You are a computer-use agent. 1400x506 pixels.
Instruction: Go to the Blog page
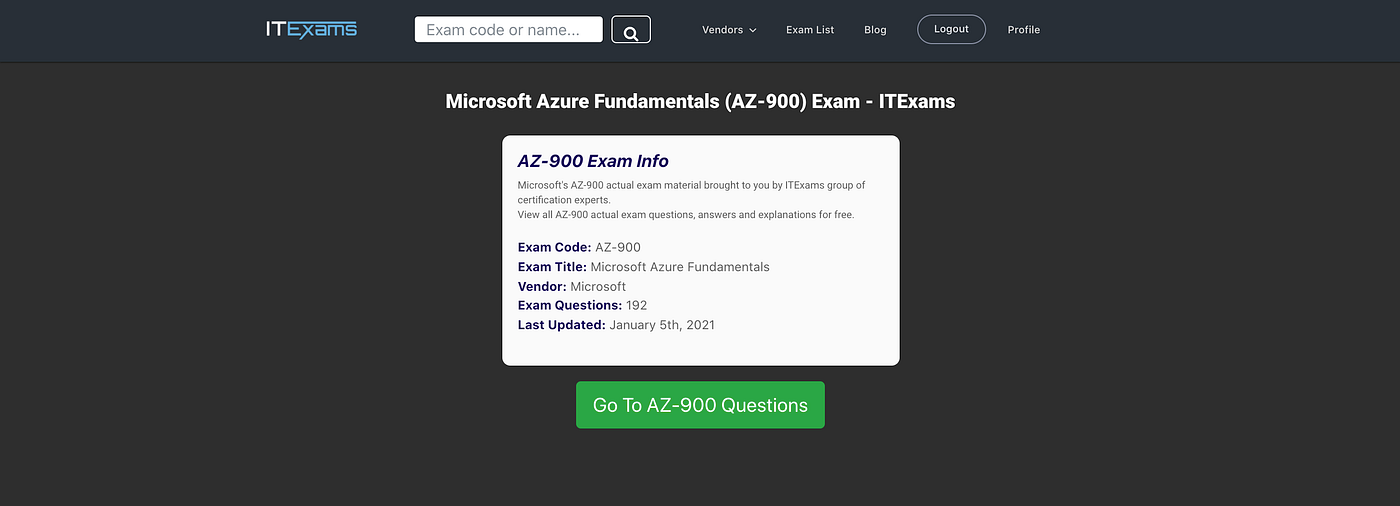point(875,30)
